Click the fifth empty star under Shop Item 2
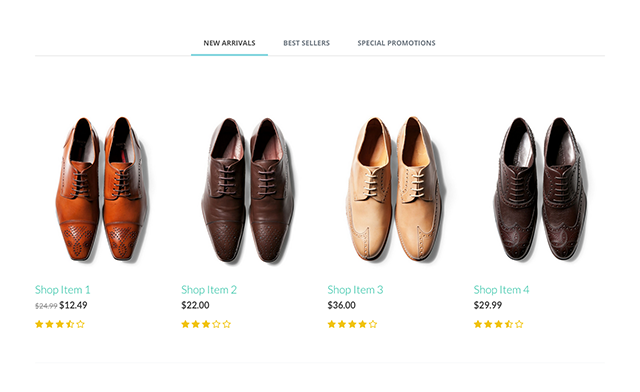 coord(227,324)
